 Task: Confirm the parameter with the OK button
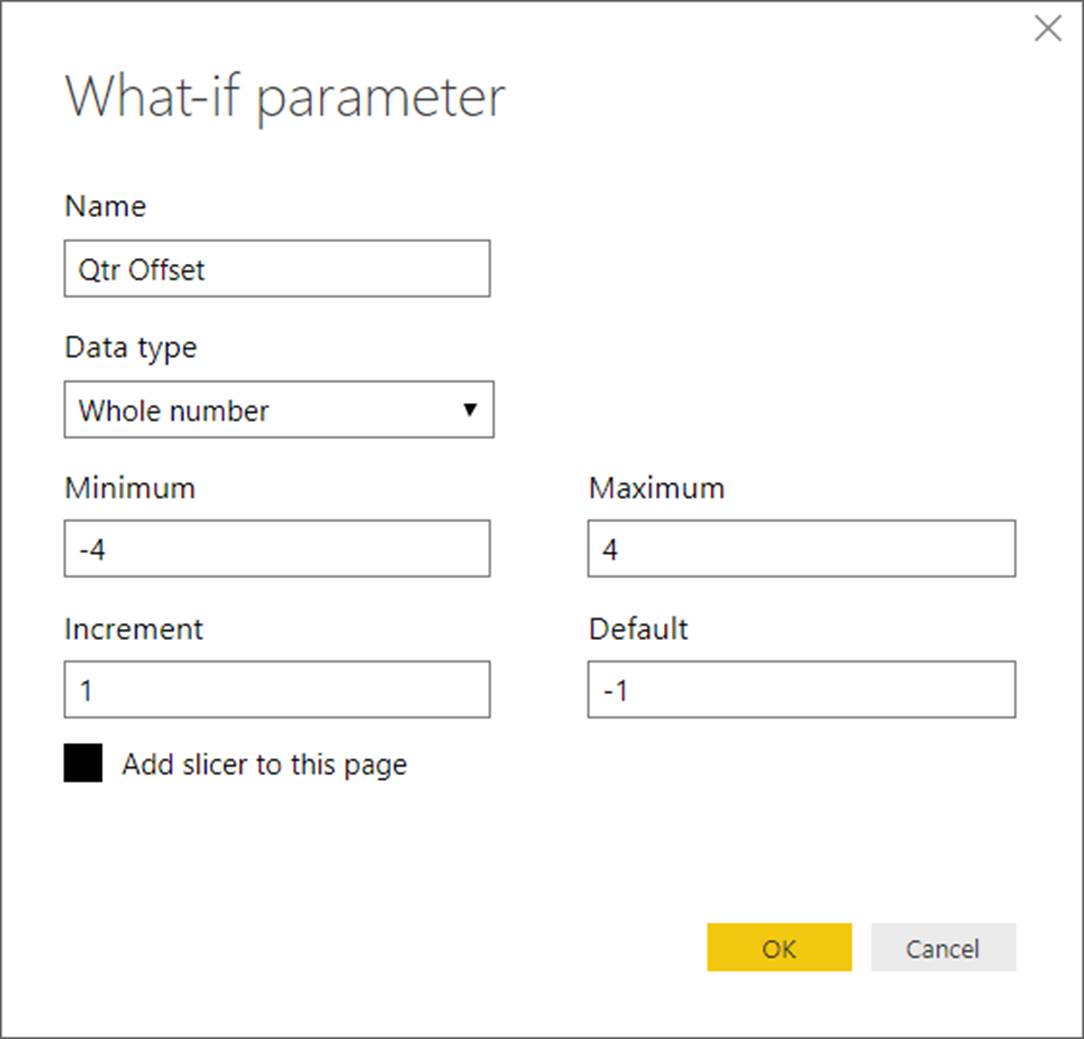tap(779, 947)
